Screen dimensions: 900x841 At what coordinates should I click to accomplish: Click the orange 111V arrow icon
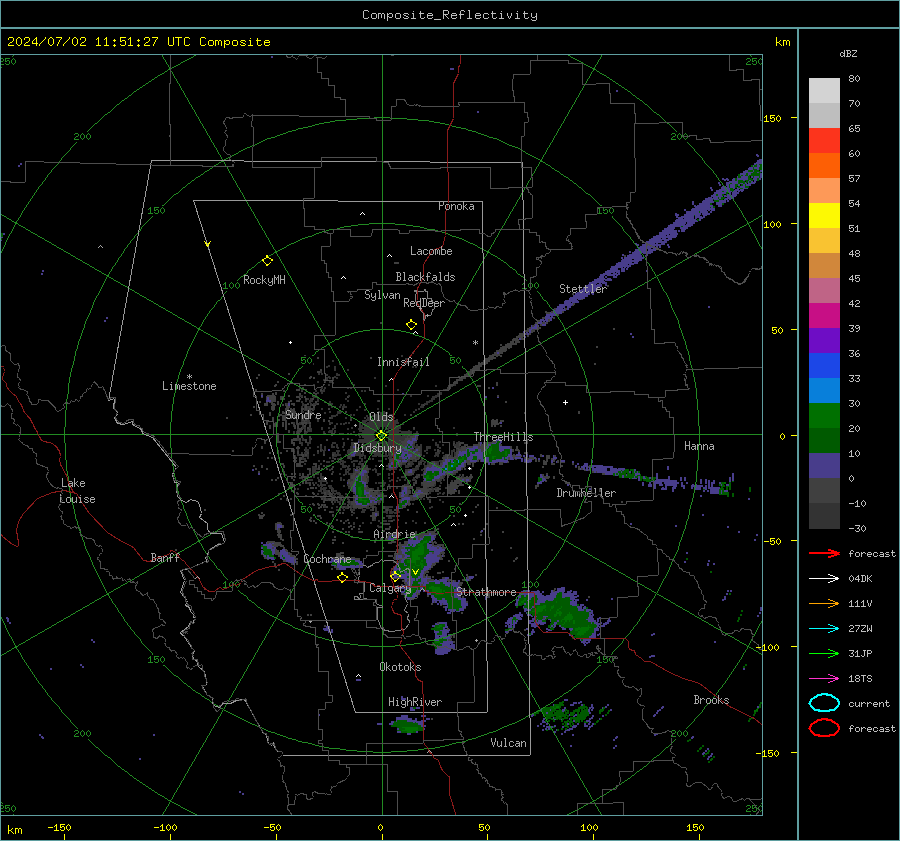tap(824, 603)
